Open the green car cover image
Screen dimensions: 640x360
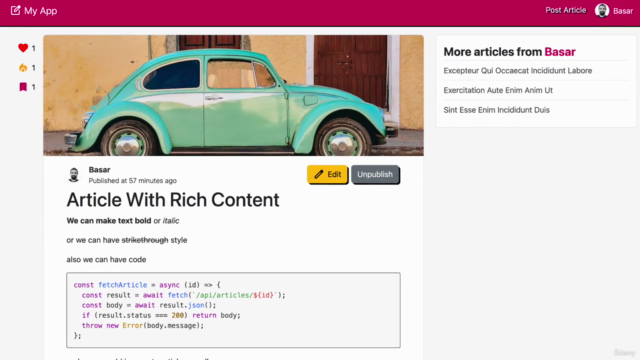point(233,95)
